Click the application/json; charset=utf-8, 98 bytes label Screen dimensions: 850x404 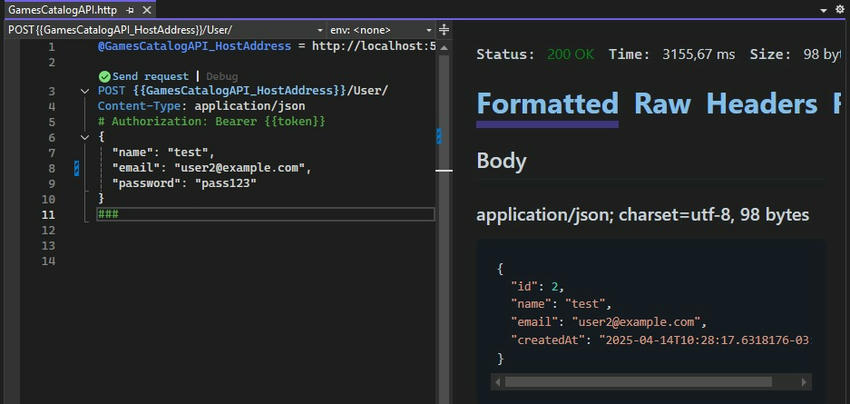point(642,215)
